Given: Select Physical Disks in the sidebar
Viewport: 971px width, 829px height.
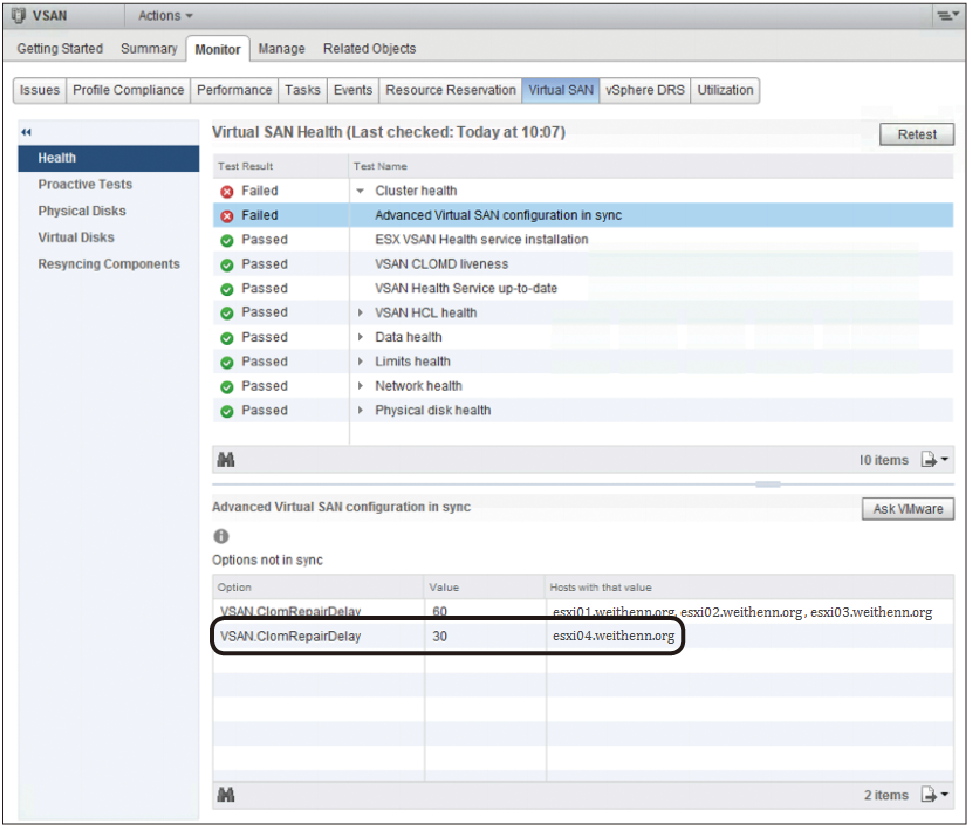Looking at the screenshot, I should [x=82, y=211].
